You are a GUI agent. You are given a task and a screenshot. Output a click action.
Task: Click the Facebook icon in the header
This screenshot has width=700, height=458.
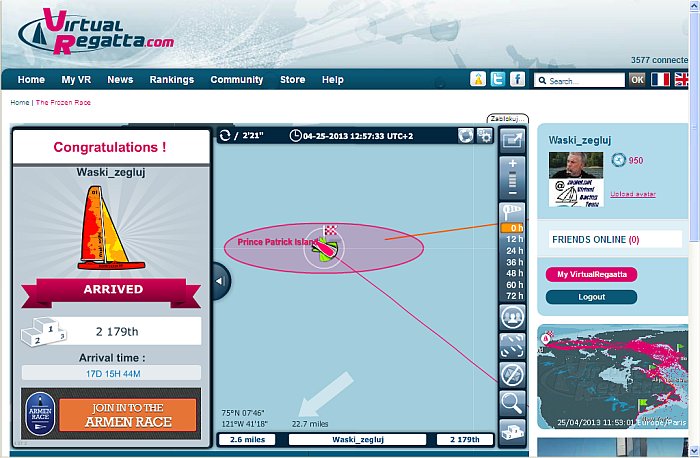tap(517, 79)
